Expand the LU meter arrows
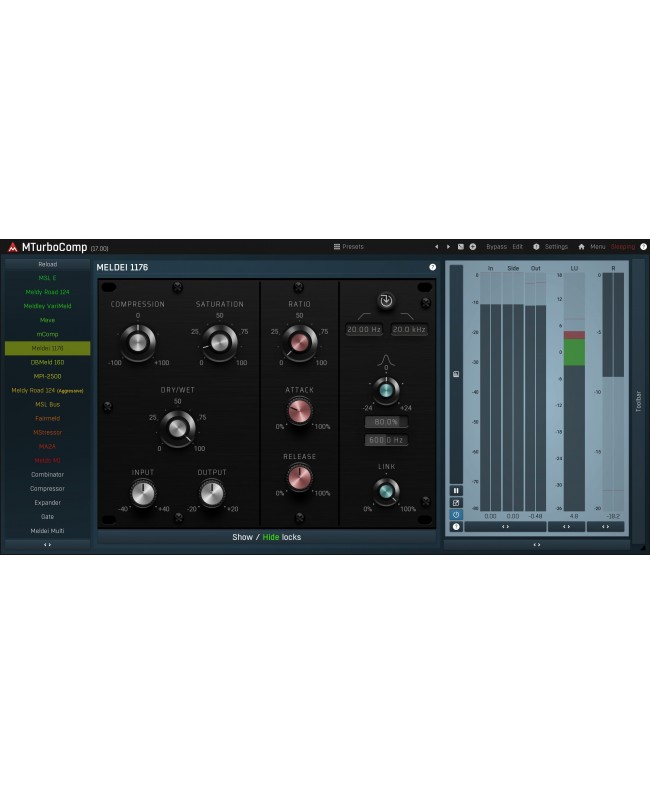This screenshot has height=794, width=650. point(566,527)
